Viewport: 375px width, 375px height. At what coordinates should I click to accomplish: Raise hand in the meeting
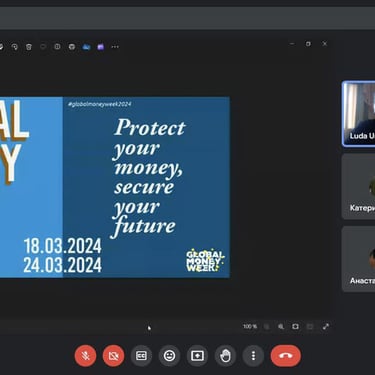click(x=225, y=356)
